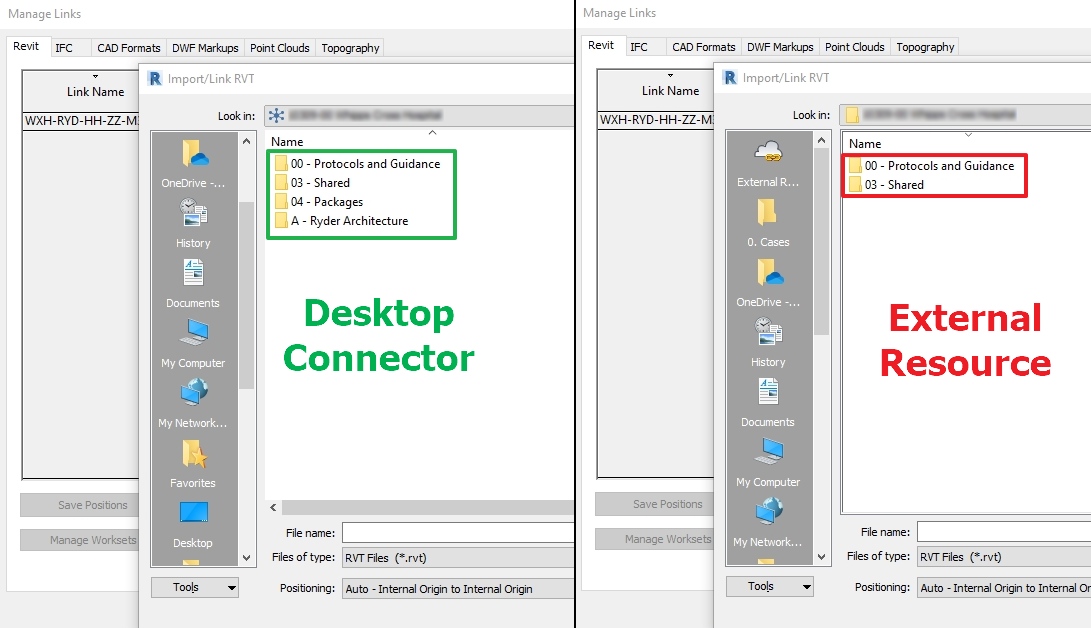Select WXH-RYD-HH-ZZ link row in right window
This screenshot has width=1091, height=628.
(655, 120)
